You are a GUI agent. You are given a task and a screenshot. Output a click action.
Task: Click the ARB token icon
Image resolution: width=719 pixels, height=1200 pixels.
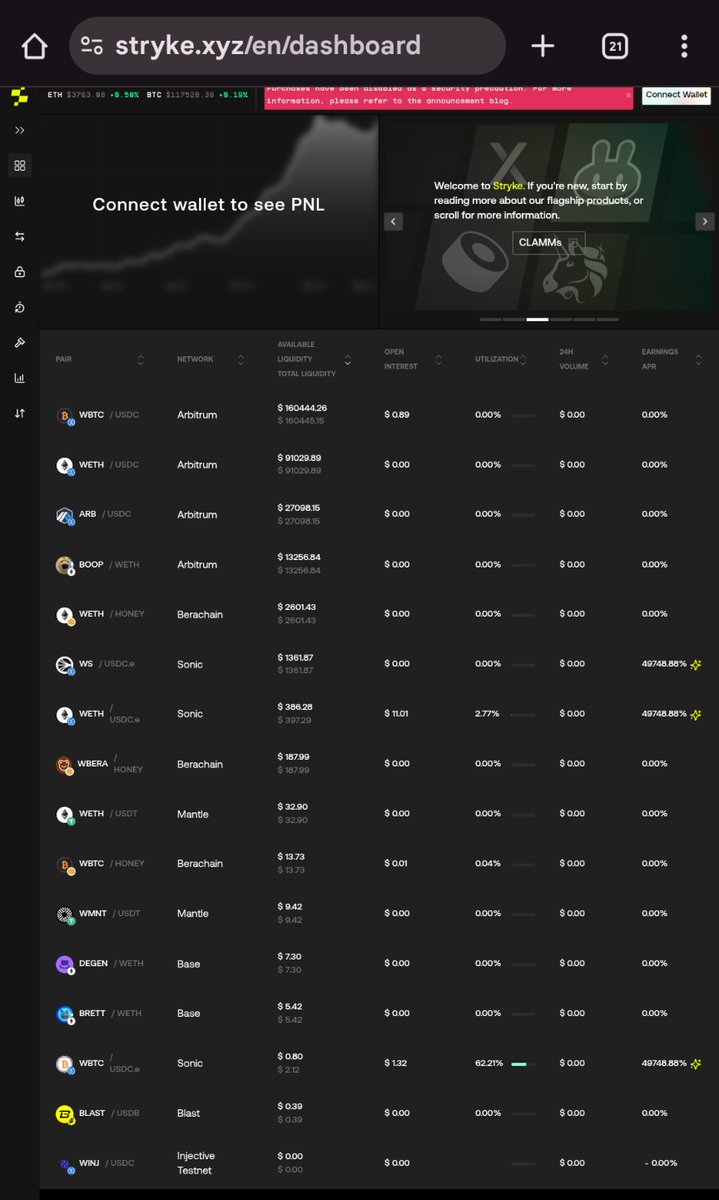coord(65,515)
